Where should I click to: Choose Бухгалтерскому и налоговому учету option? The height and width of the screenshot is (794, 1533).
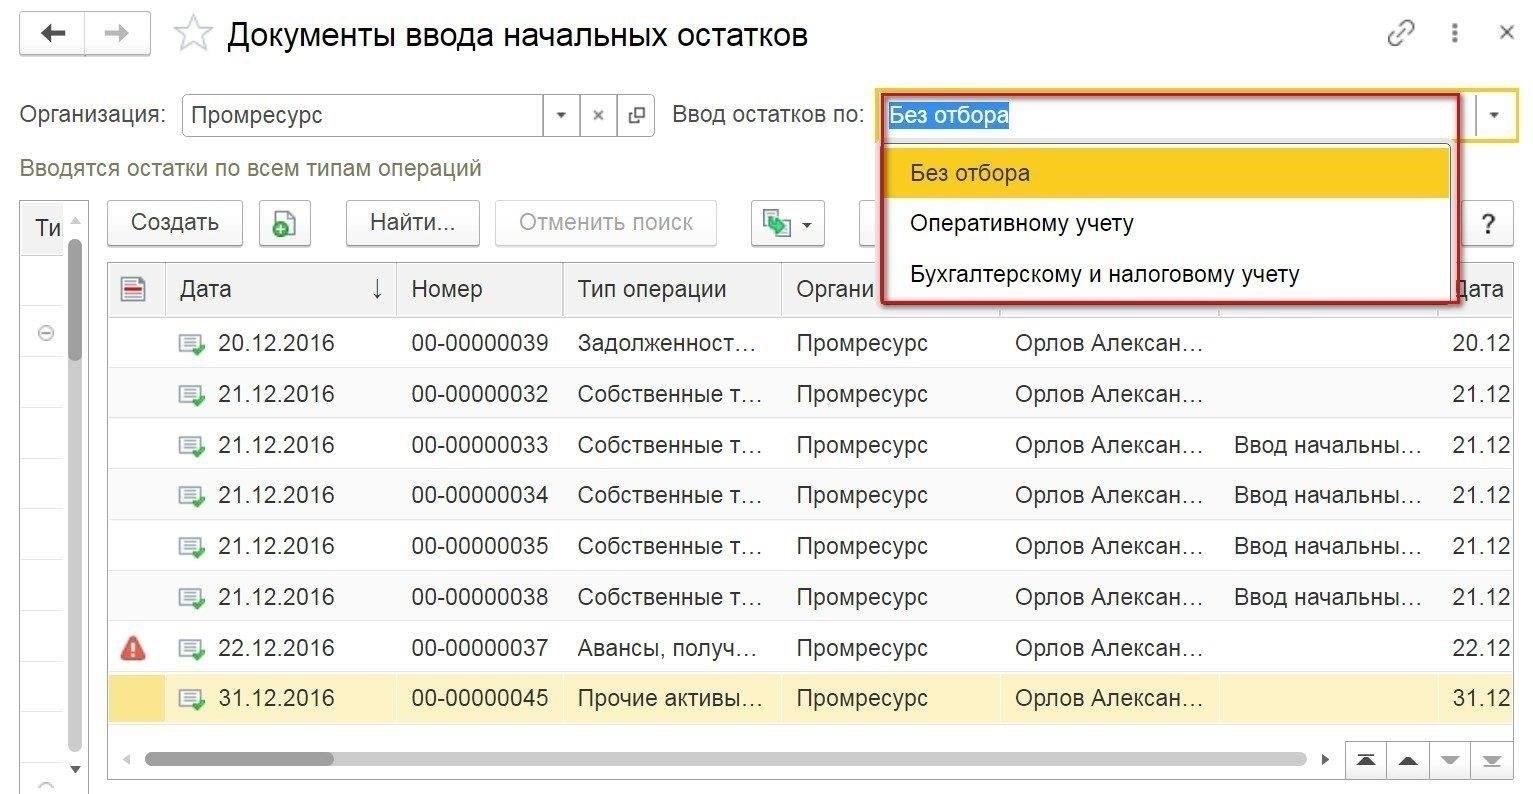(x=1104, y=274)
